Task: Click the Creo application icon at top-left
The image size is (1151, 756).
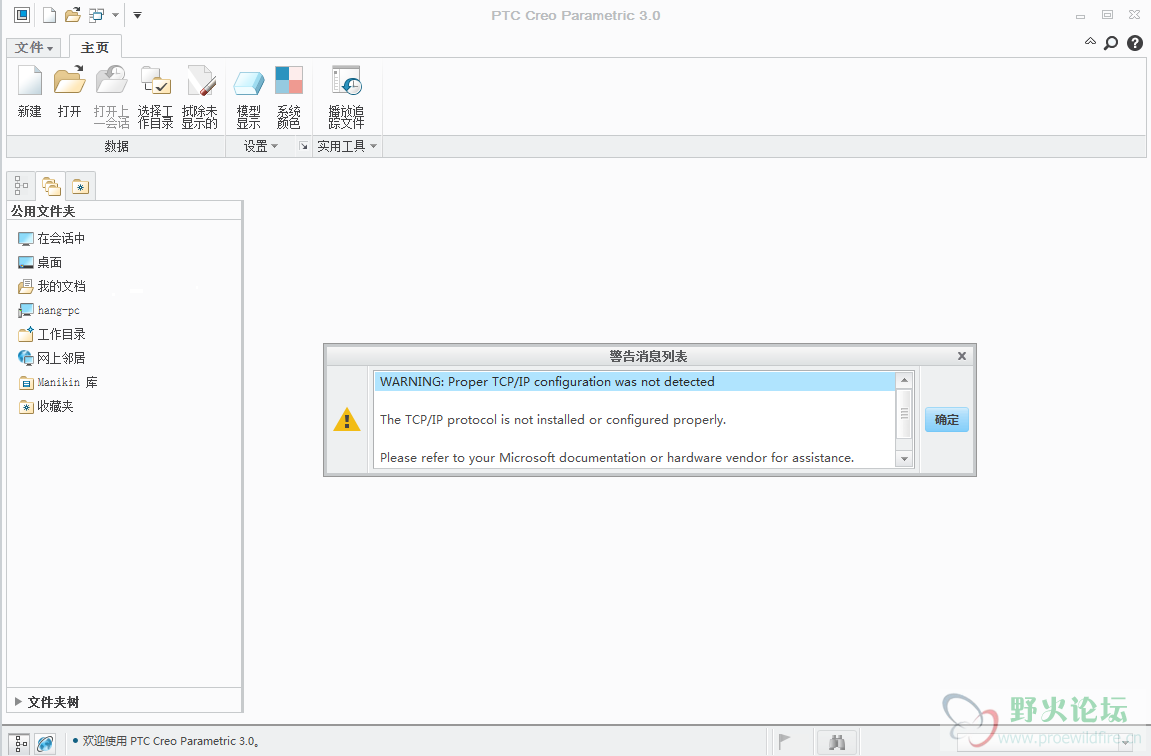Action: (22, 15)
